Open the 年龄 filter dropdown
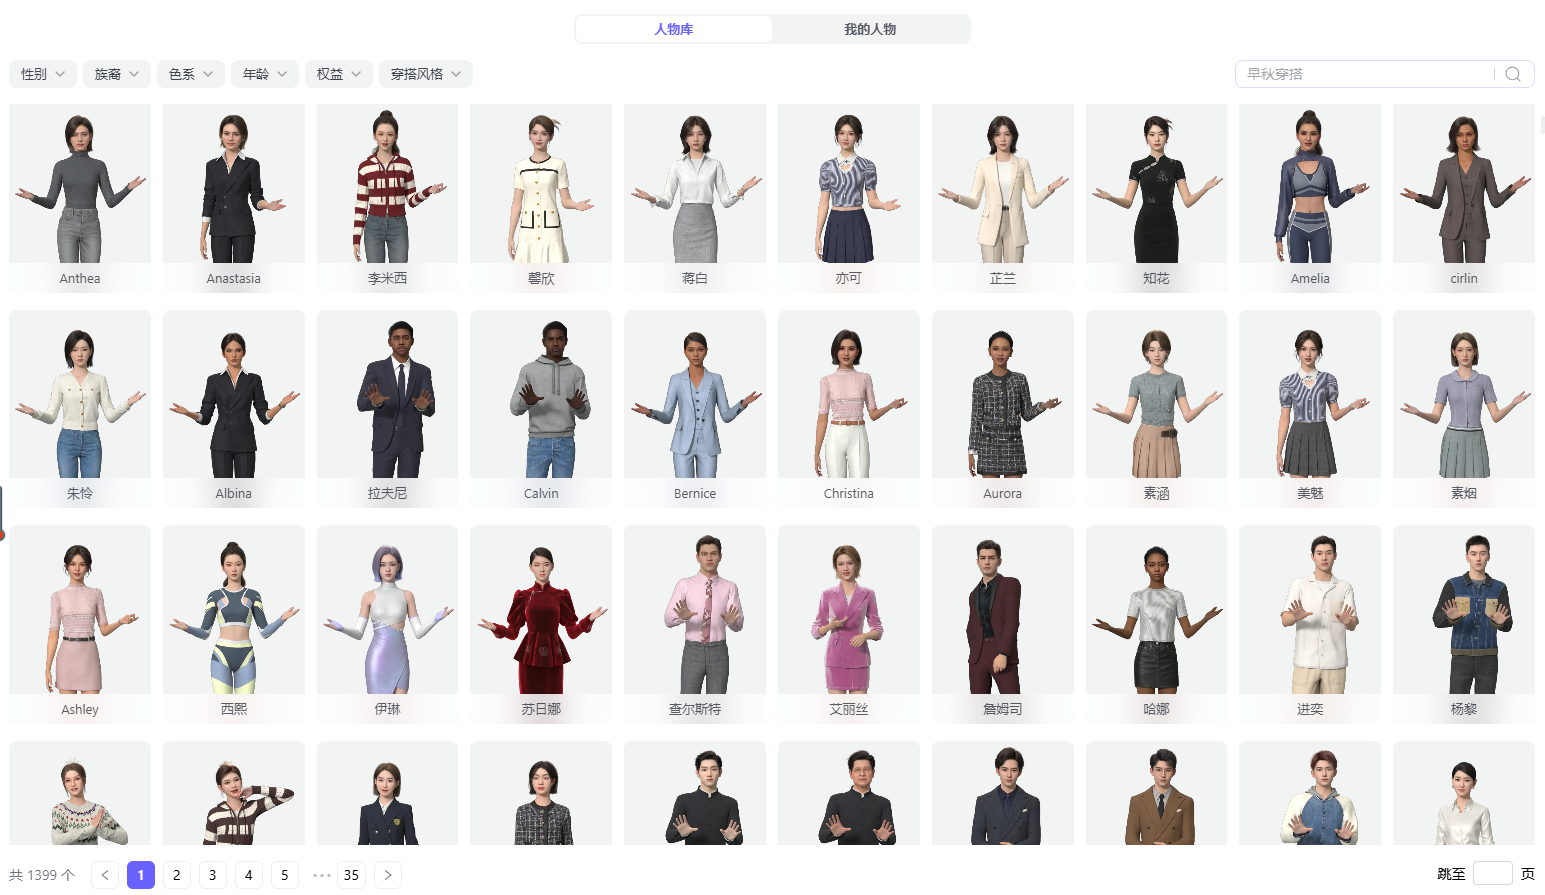Image resolution: width=1545 pixels, height=895 pixels. pos(265,74)
